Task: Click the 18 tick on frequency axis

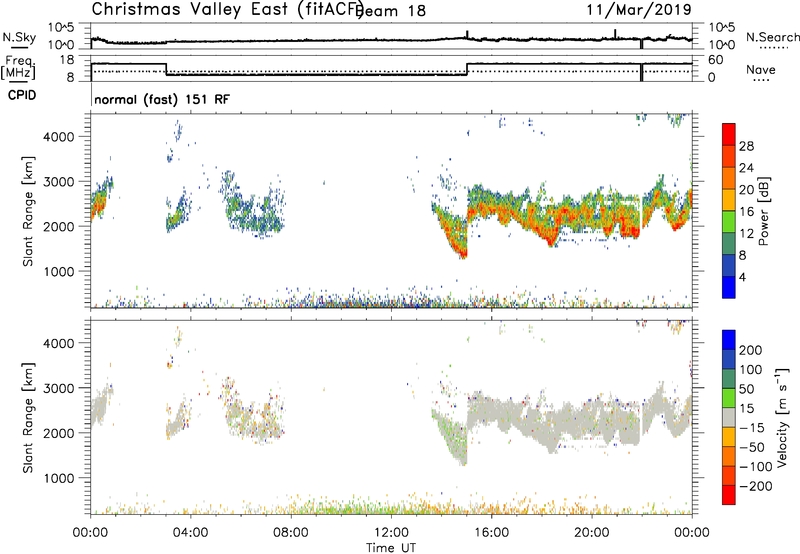Action: tap(68, 60)
